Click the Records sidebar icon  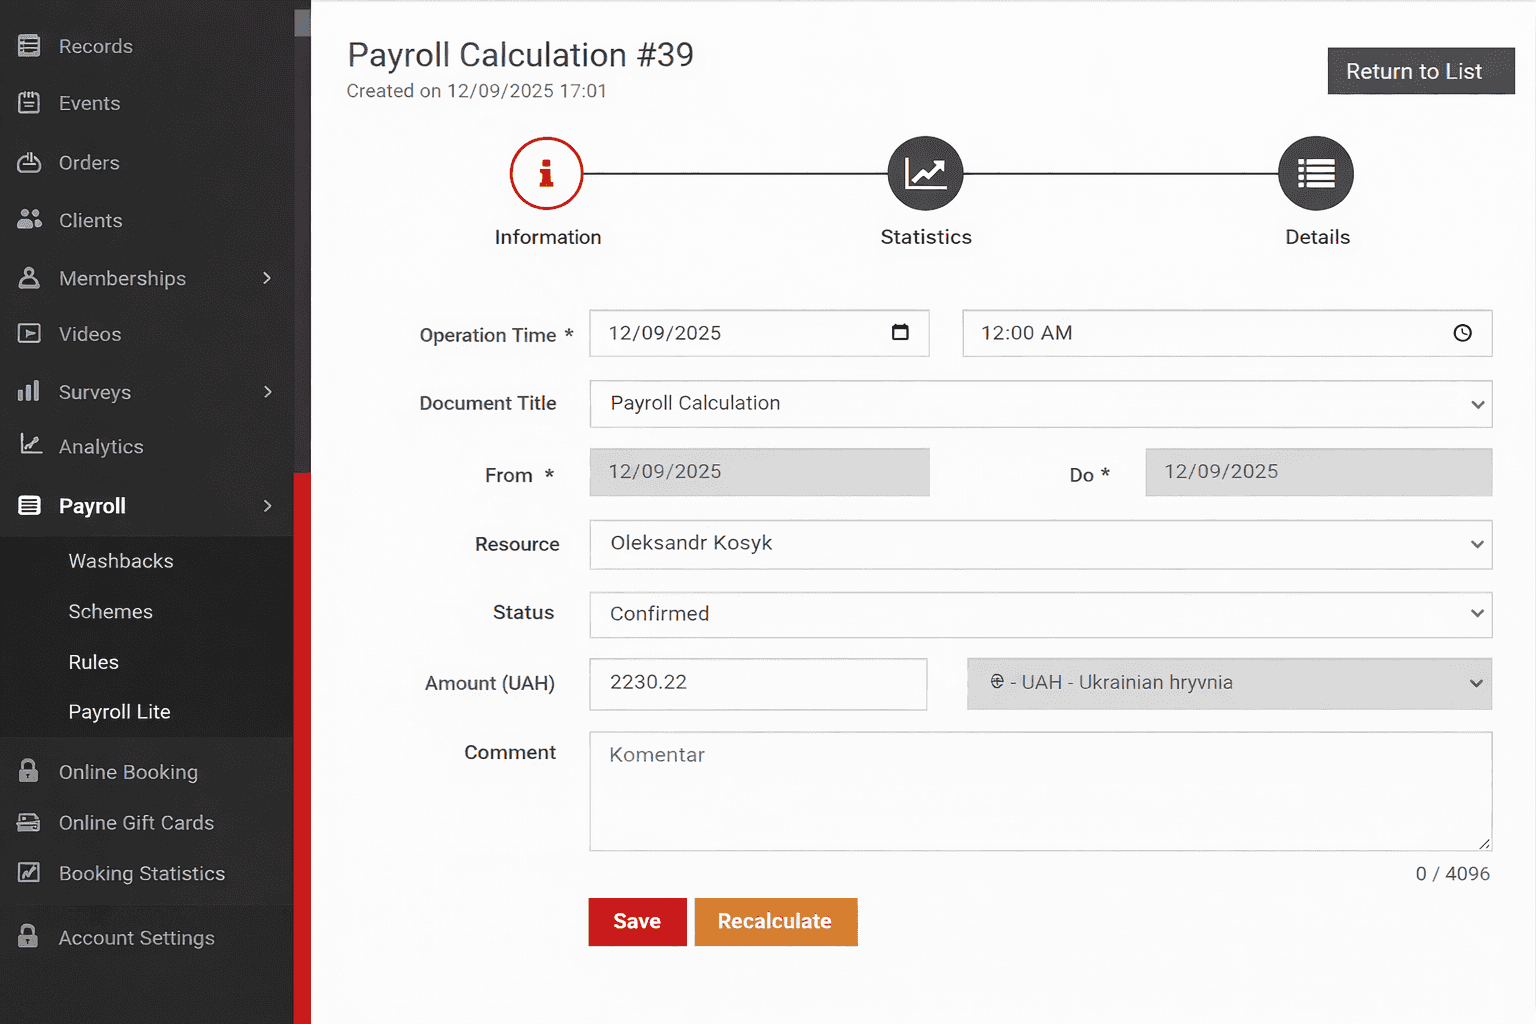(x=29, y=46)
